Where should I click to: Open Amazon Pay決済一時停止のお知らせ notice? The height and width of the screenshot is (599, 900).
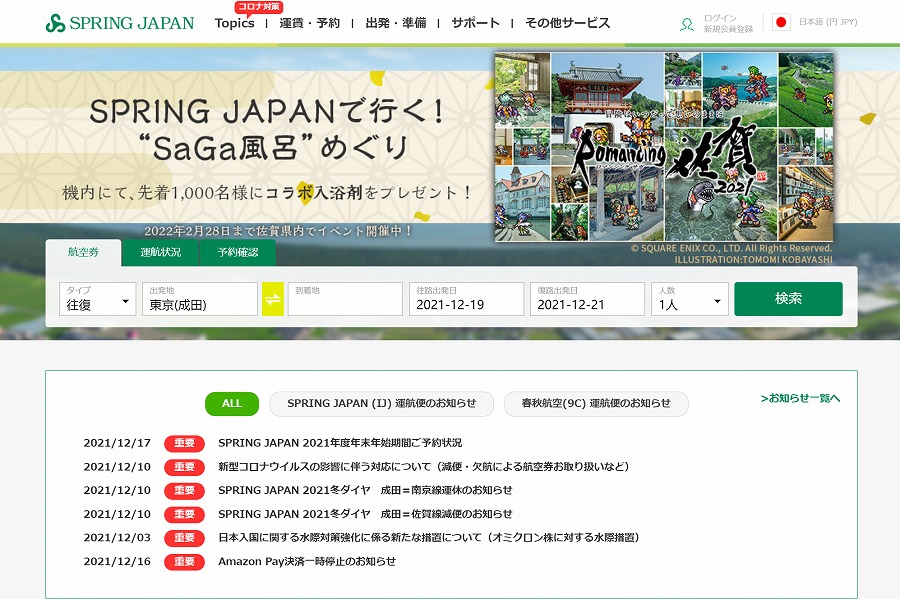(x=307, y=561)
